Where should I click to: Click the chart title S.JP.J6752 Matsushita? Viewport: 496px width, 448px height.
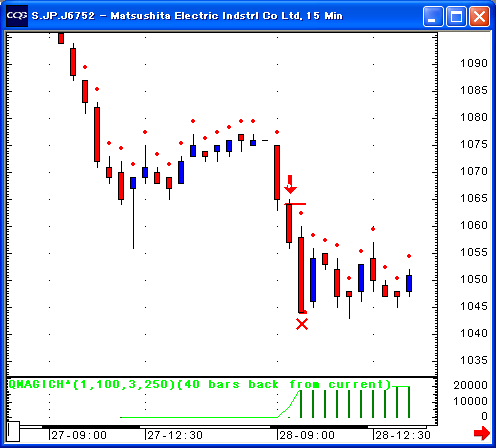coord(187,16)
